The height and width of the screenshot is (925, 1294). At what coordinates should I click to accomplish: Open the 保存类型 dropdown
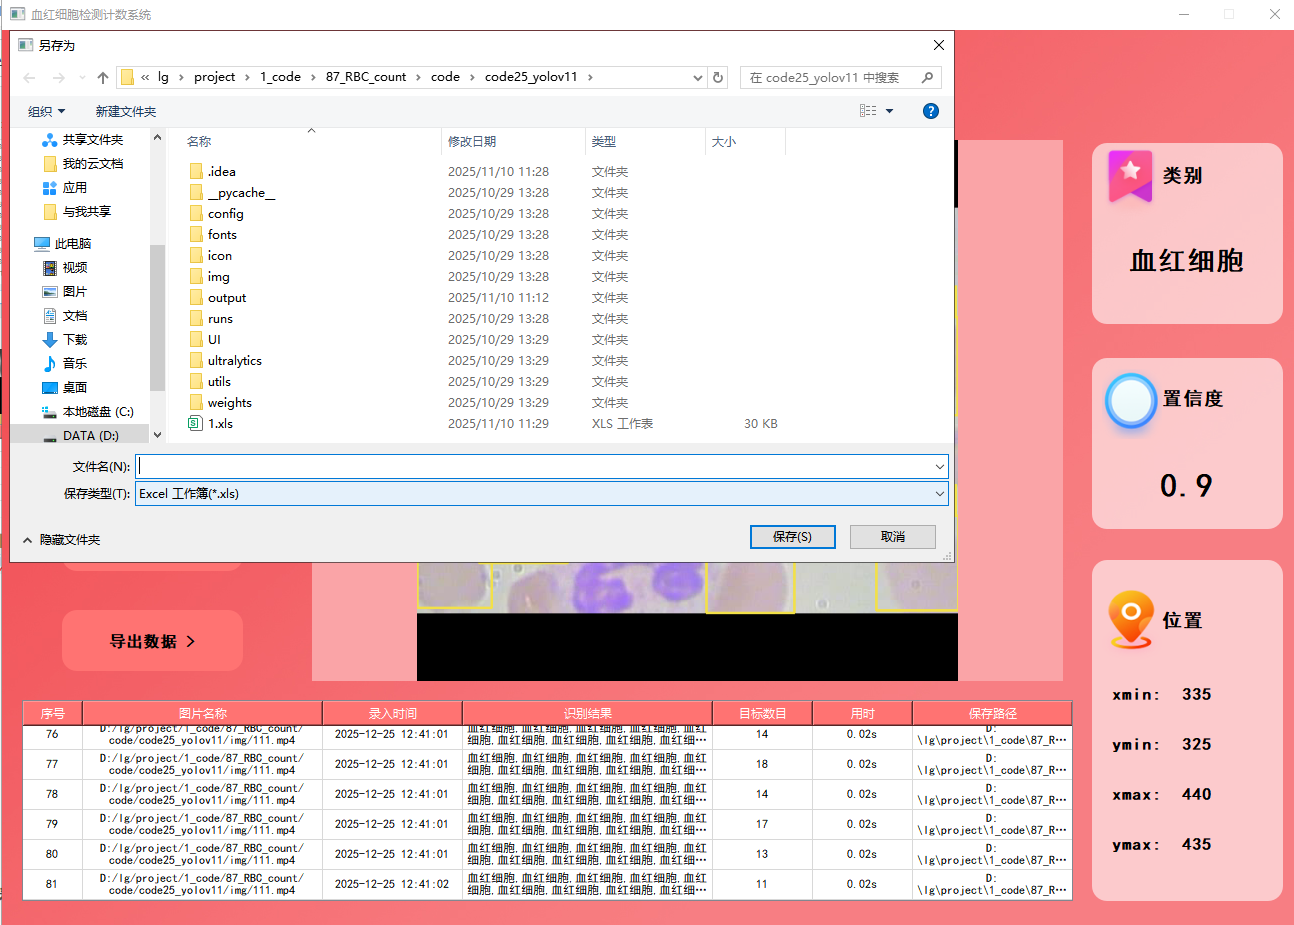(x=541, y=493)
